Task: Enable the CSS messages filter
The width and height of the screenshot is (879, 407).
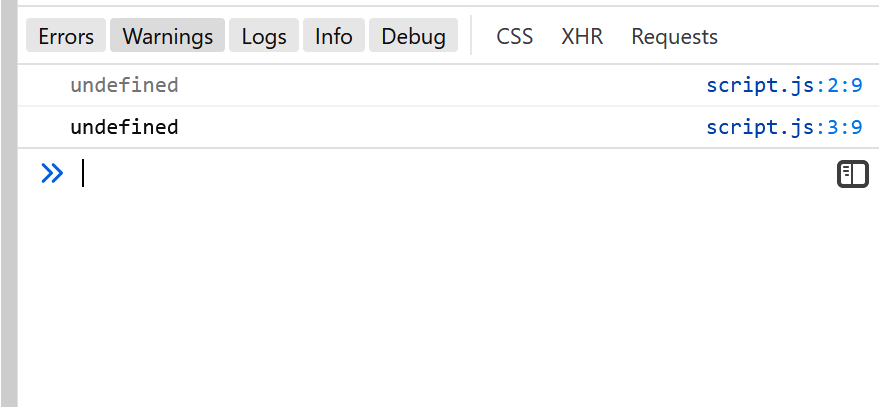Action: [515, 36]
